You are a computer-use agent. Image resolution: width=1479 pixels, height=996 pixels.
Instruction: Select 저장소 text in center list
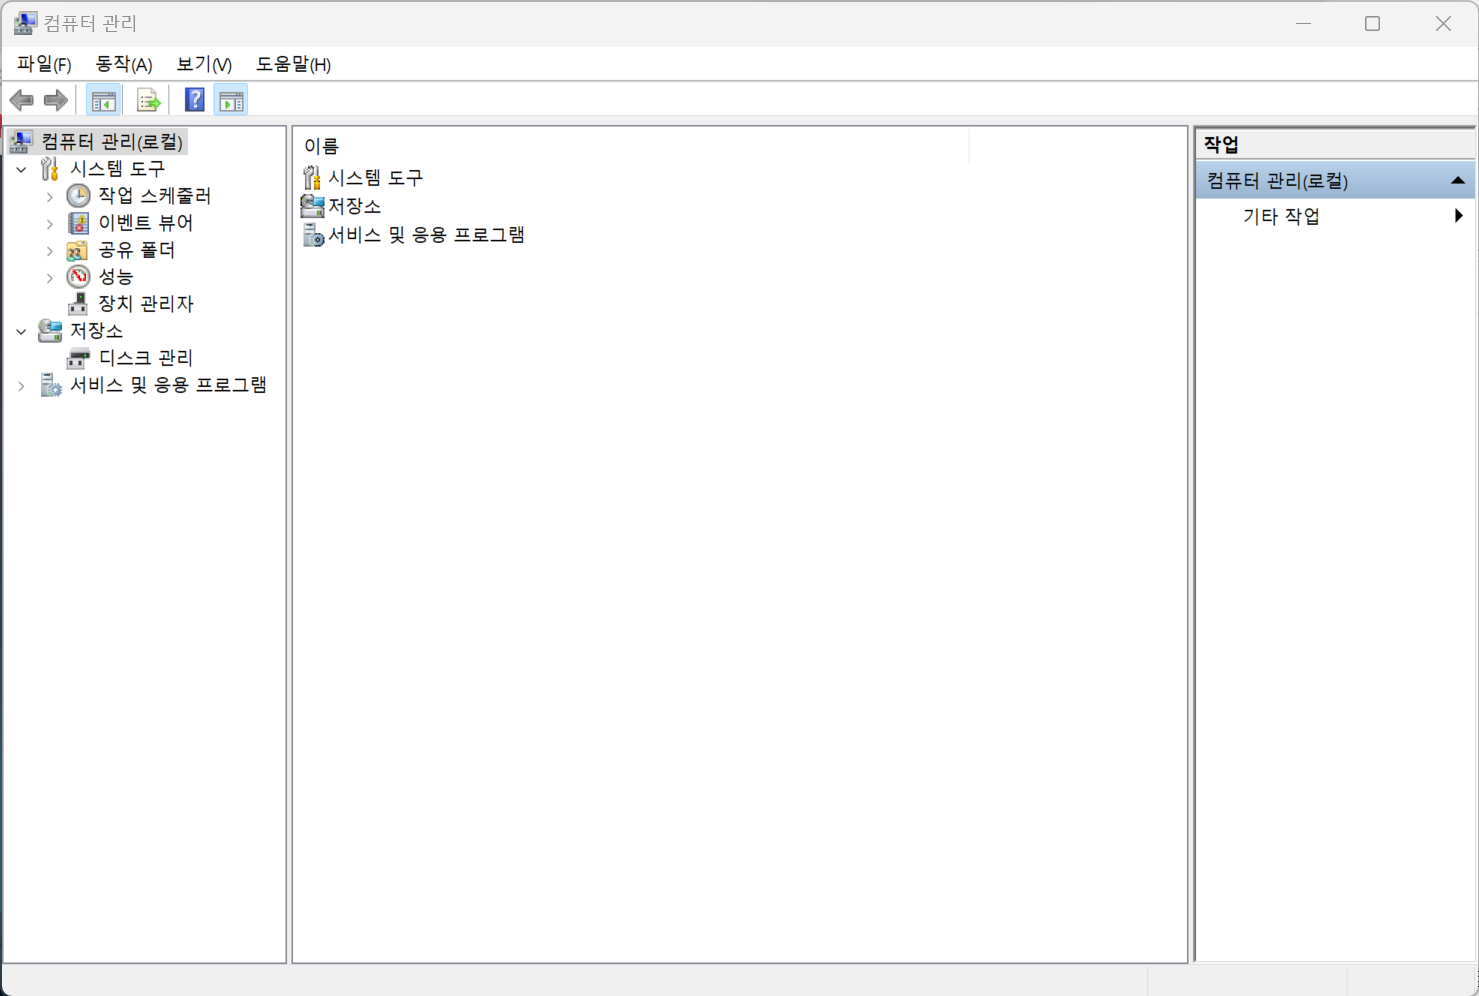(355, 207)
